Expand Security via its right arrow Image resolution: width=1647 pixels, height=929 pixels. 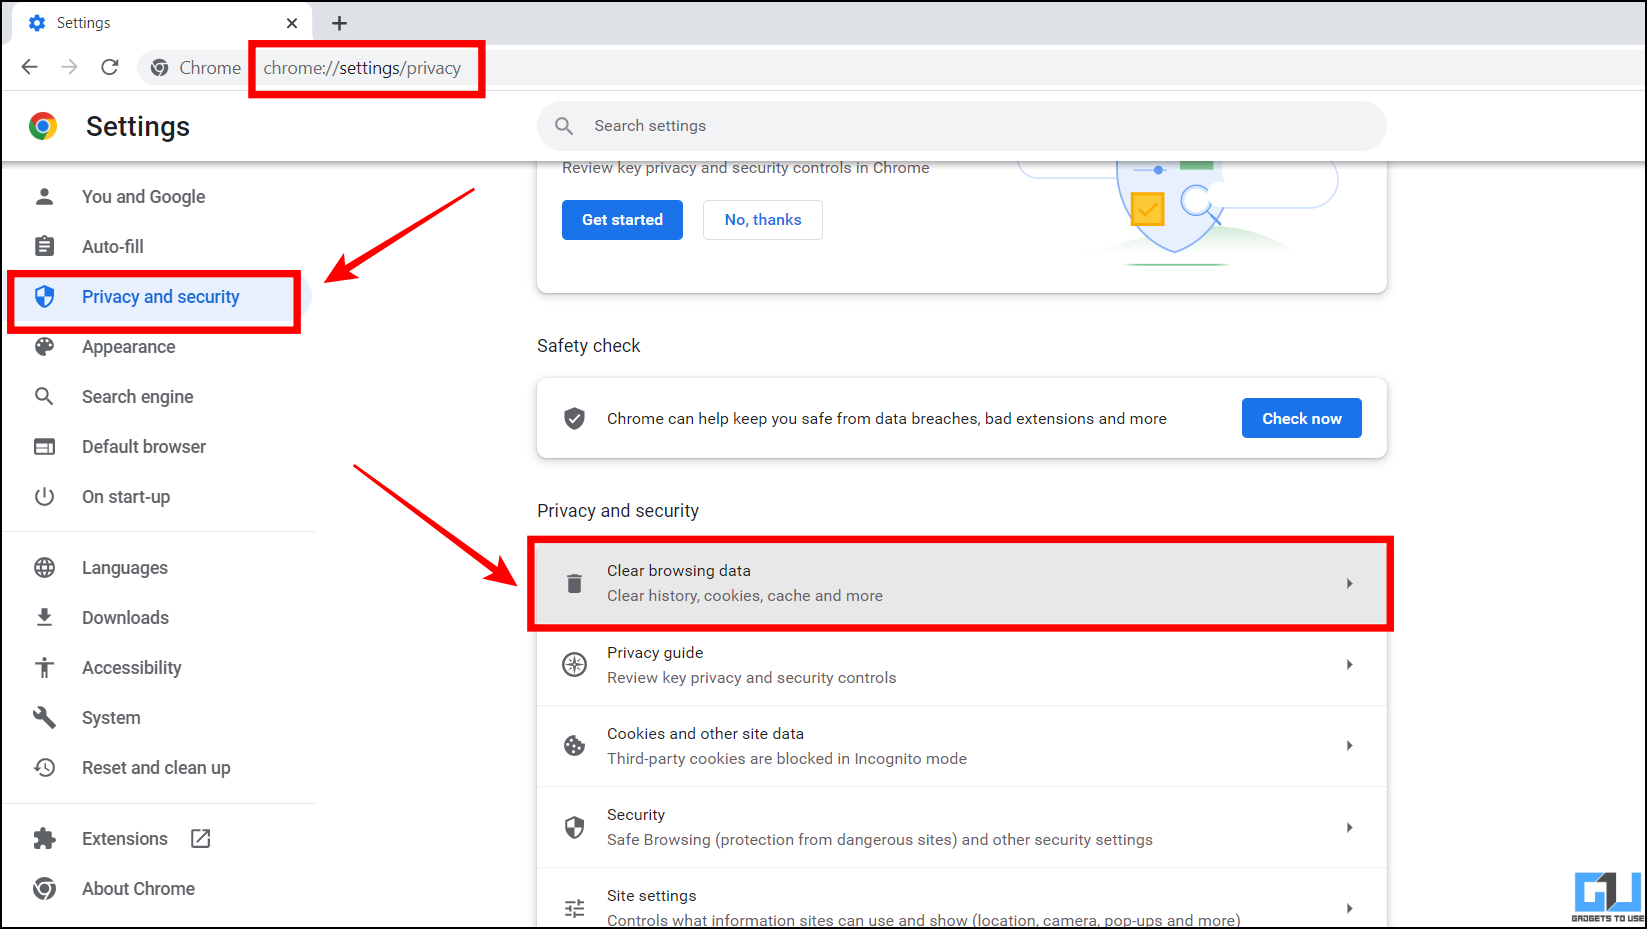point(1349,827)
